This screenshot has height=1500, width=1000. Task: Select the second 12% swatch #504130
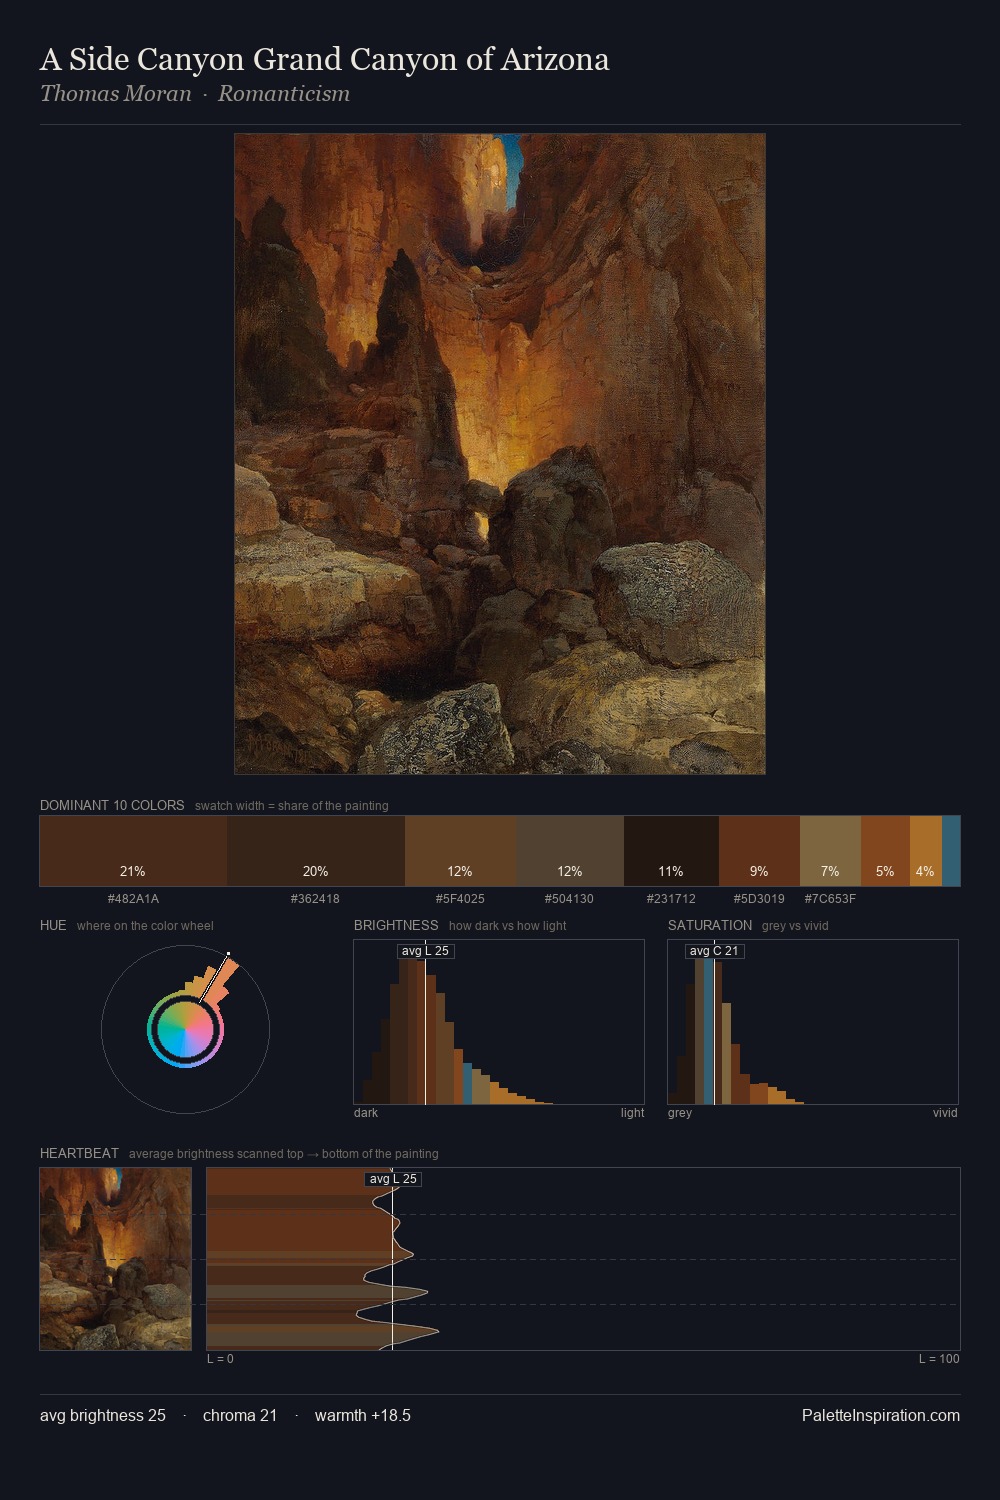point(570,851)
